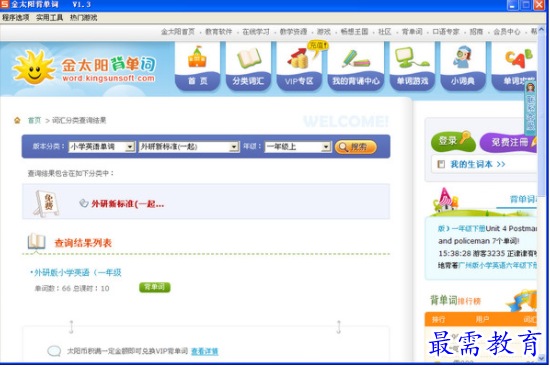
Task: Click the purple 免费注册 button
Action: 509,142
